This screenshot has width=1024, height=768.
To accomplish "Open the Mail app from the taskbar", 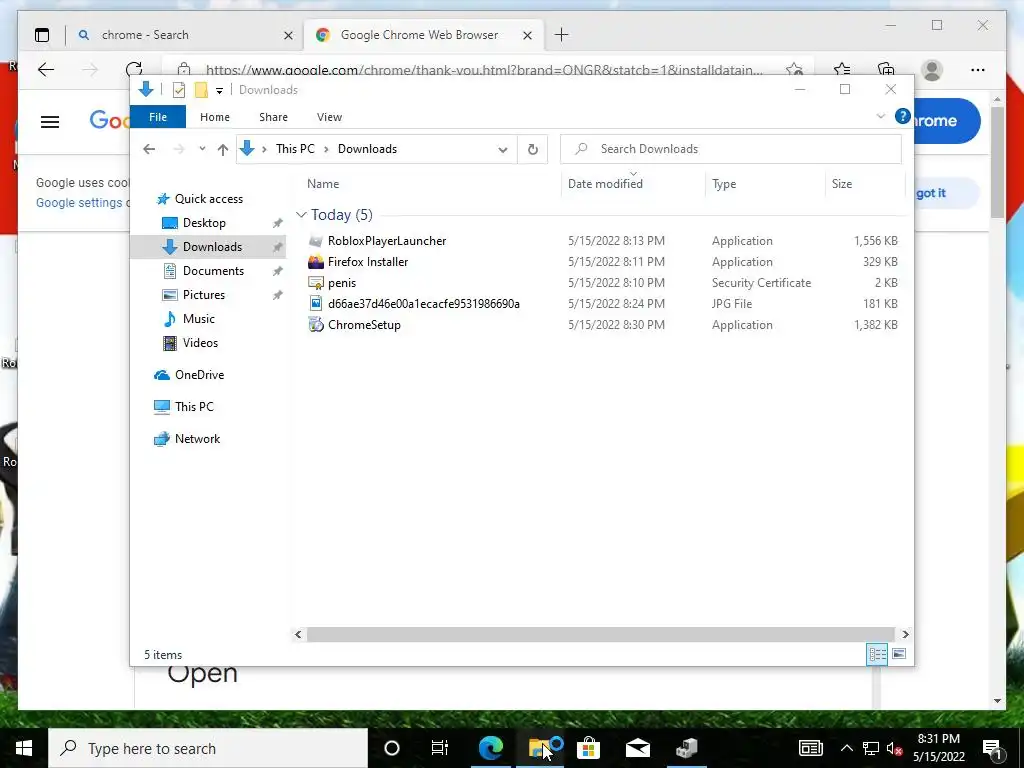I will (637, 748).
